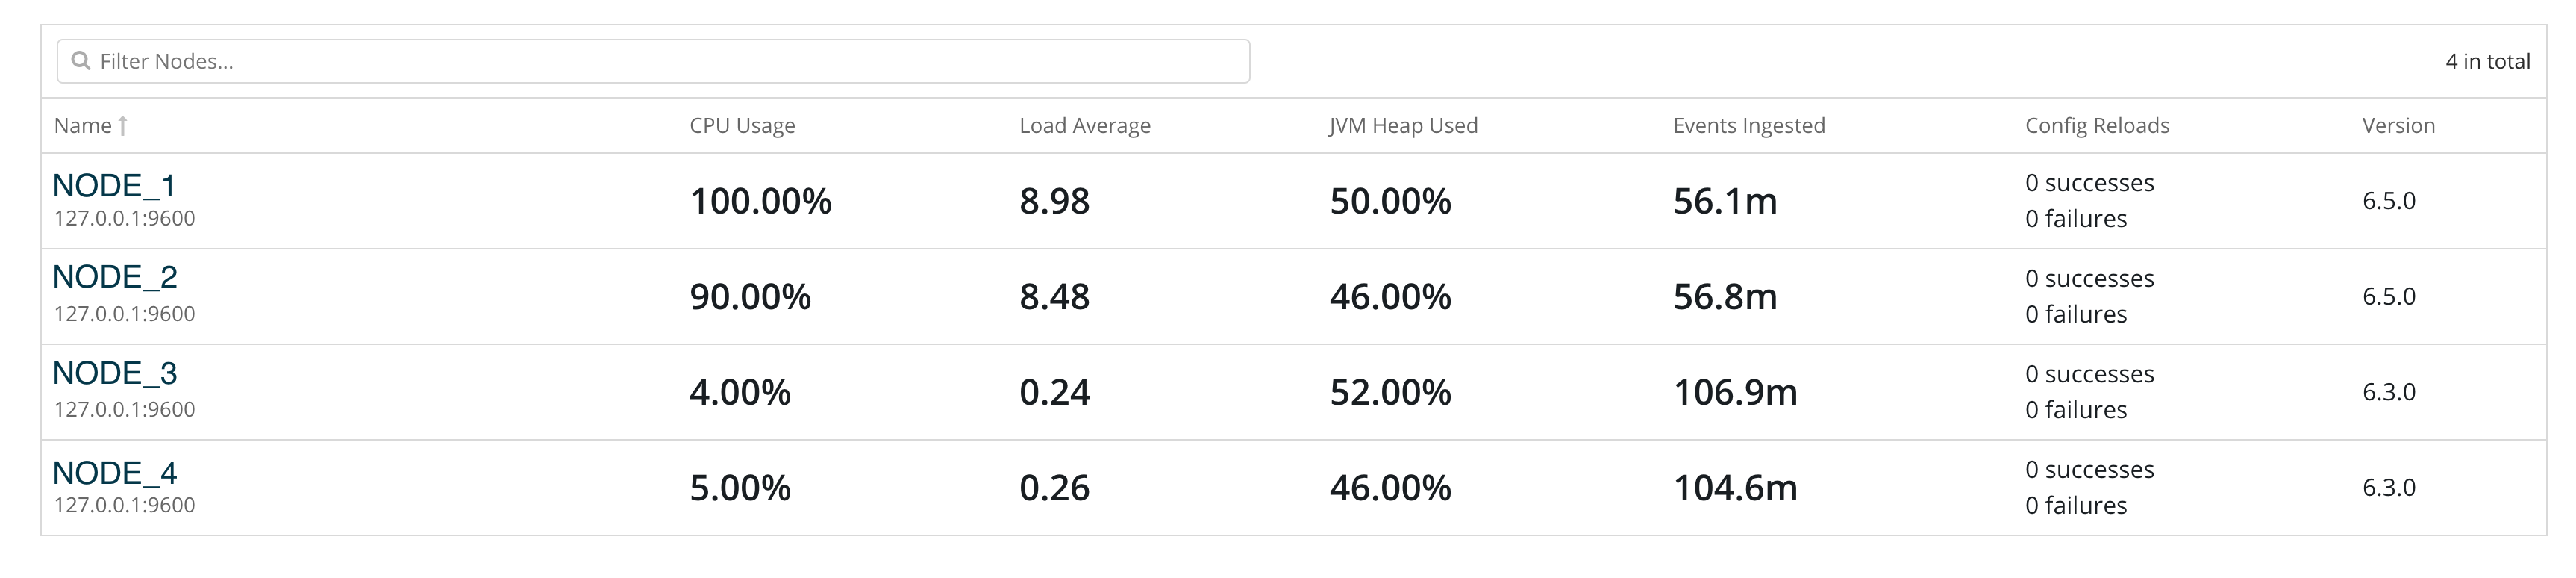
Task: Click the Name sort arrow indicator
Action: (x=123, y=126)
